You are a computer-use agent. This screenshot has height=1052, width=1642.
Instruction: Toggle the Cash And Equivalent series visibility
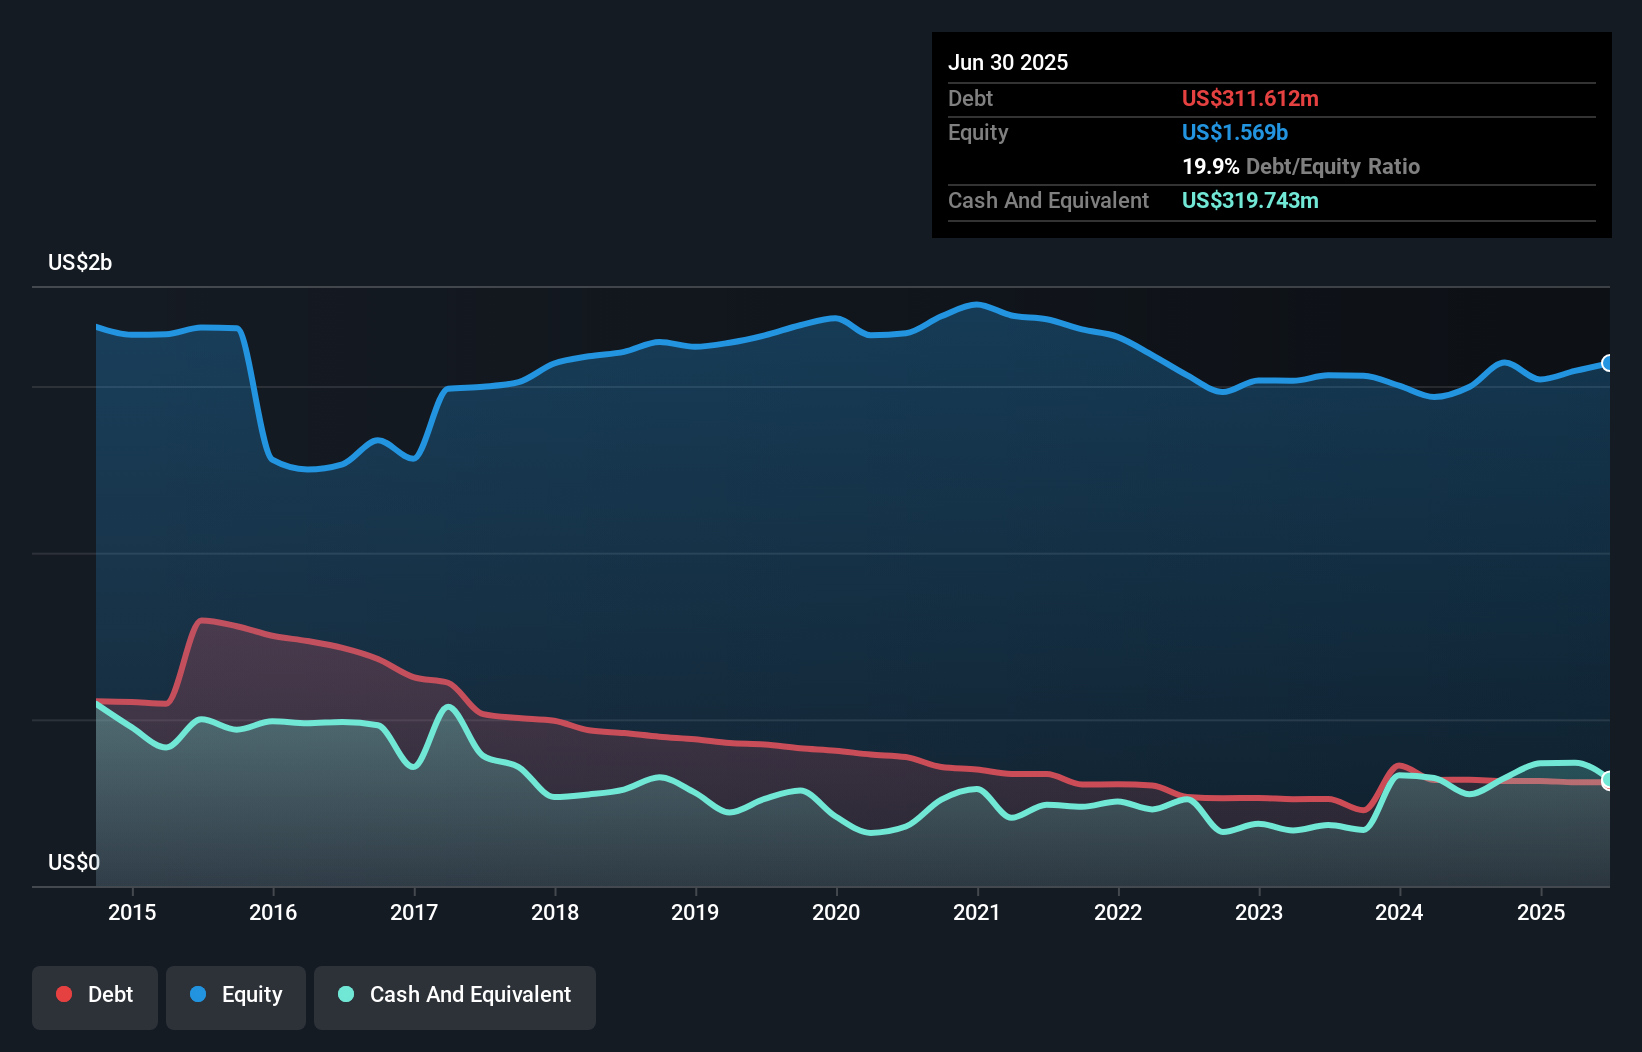455,995
